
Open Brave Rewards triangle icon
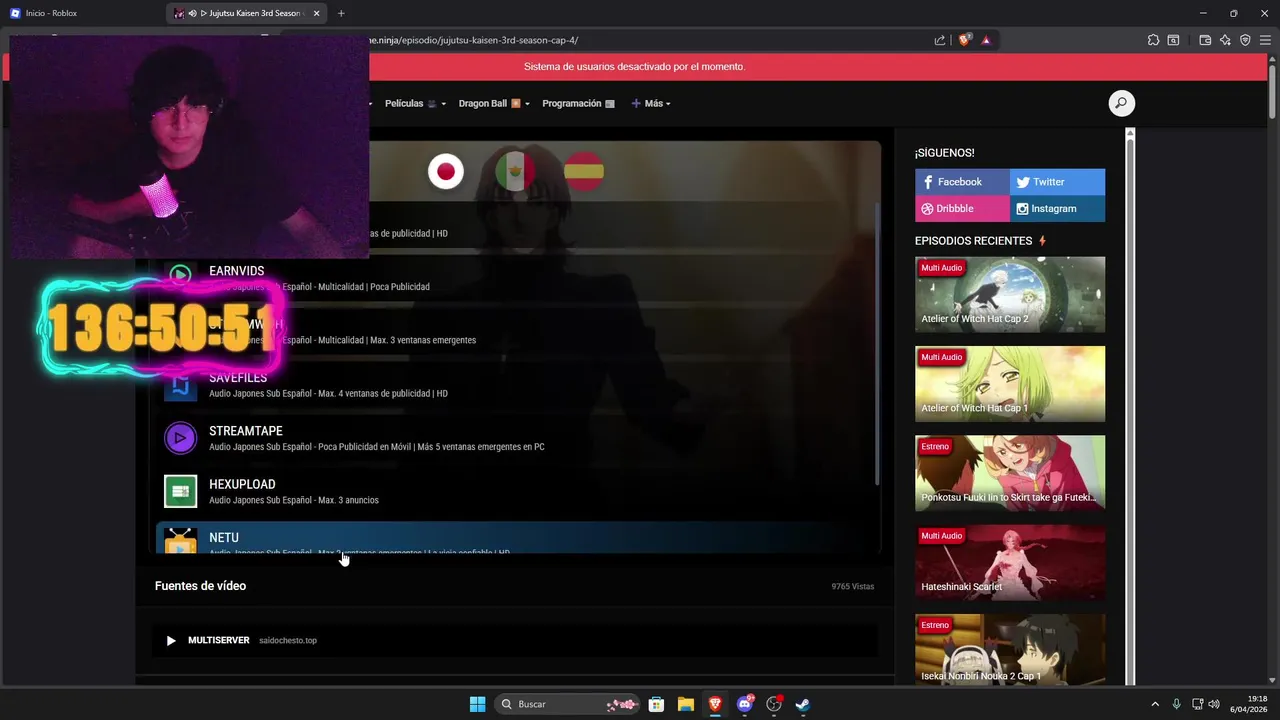[986, 40]
